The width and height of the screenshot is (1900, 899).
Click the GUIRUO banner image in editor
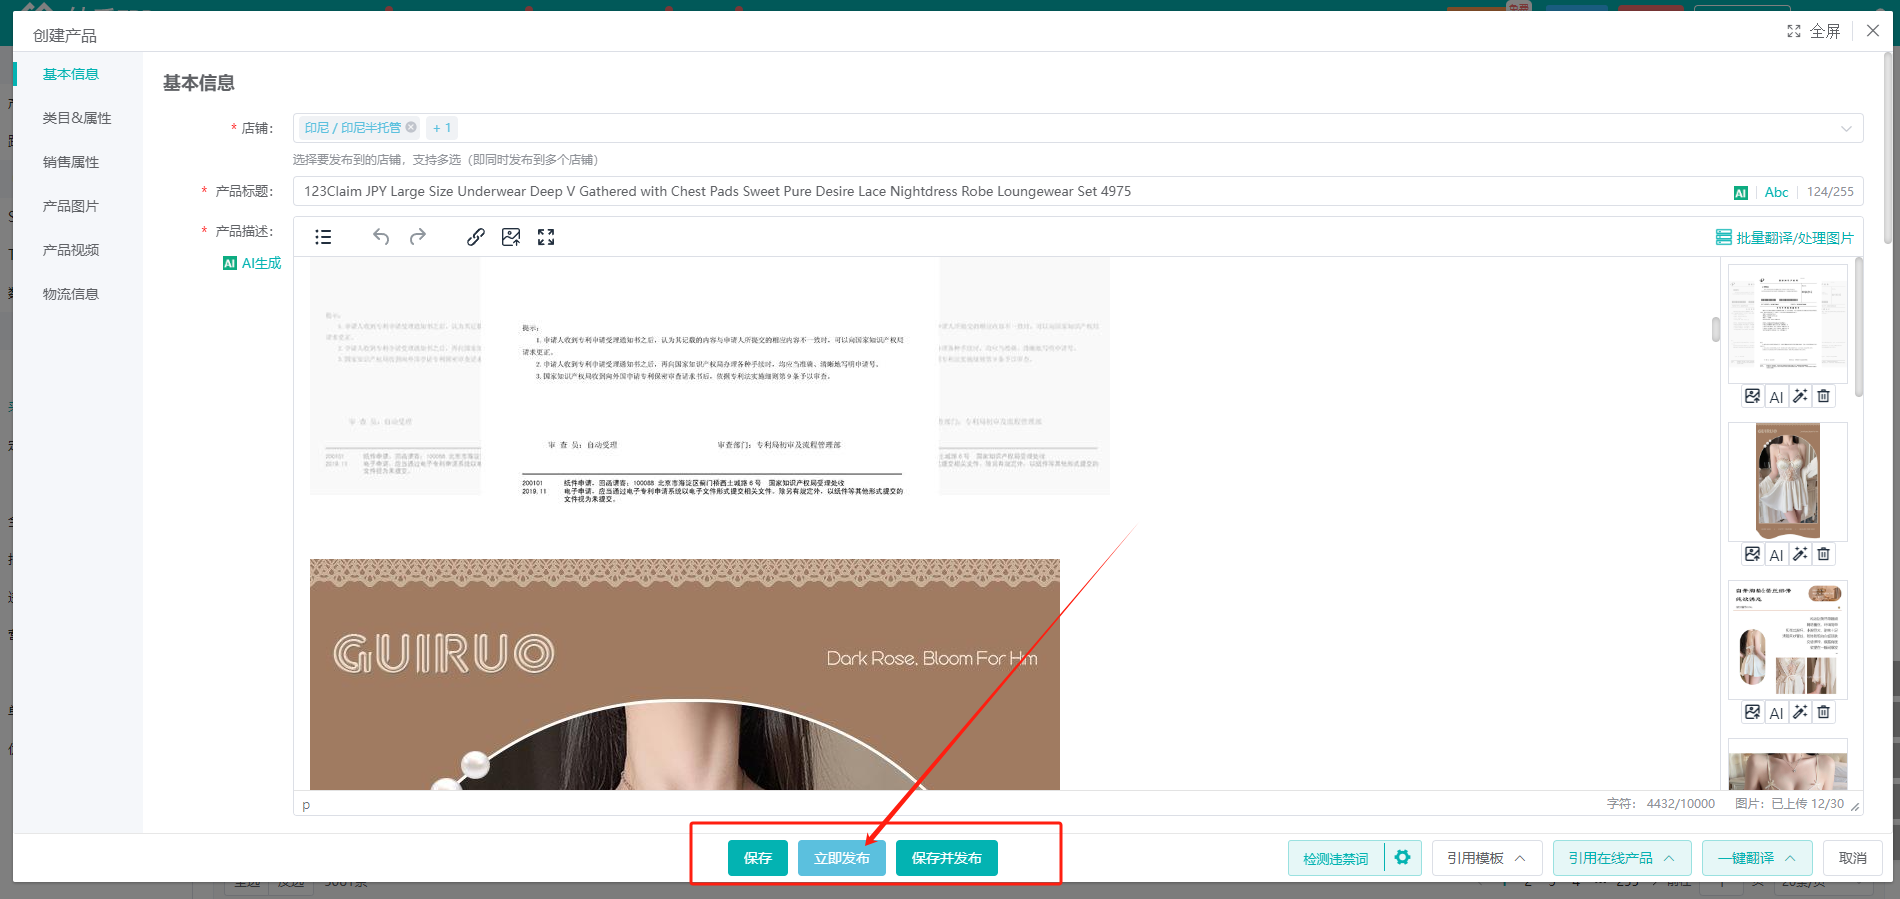point(685,674)
